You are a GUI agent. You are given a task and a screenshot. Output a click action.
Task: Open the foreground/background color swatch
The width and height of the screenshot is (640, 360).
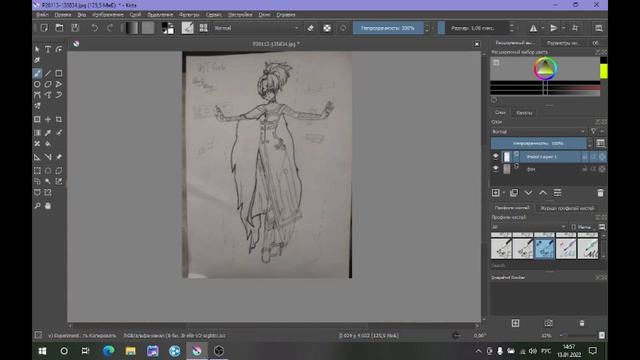coord(167,28)
